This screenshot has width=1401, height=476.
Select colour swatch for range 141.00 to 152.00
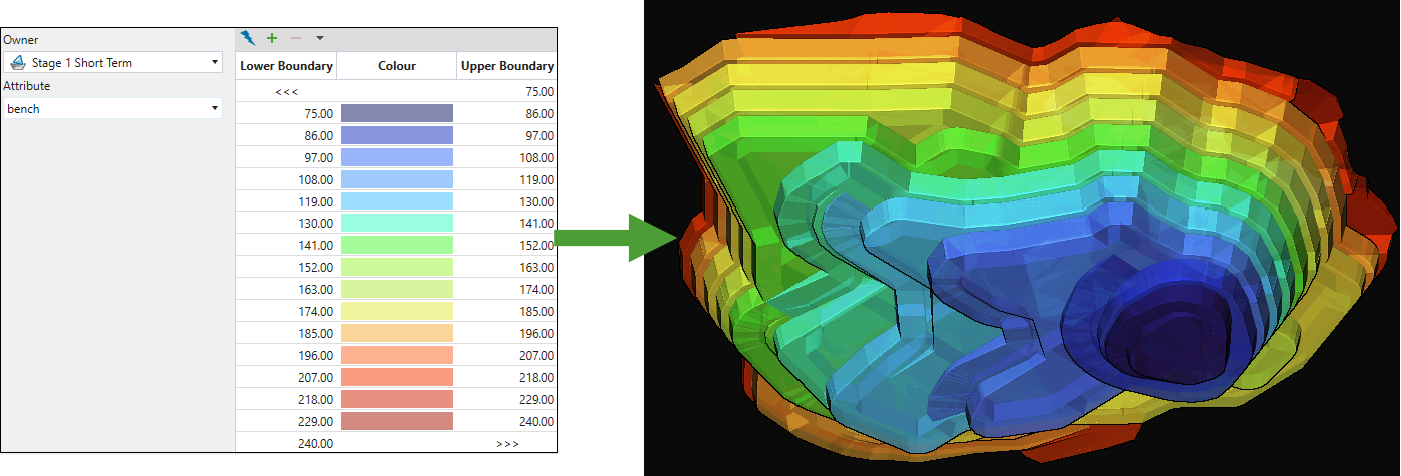point(397,245)
